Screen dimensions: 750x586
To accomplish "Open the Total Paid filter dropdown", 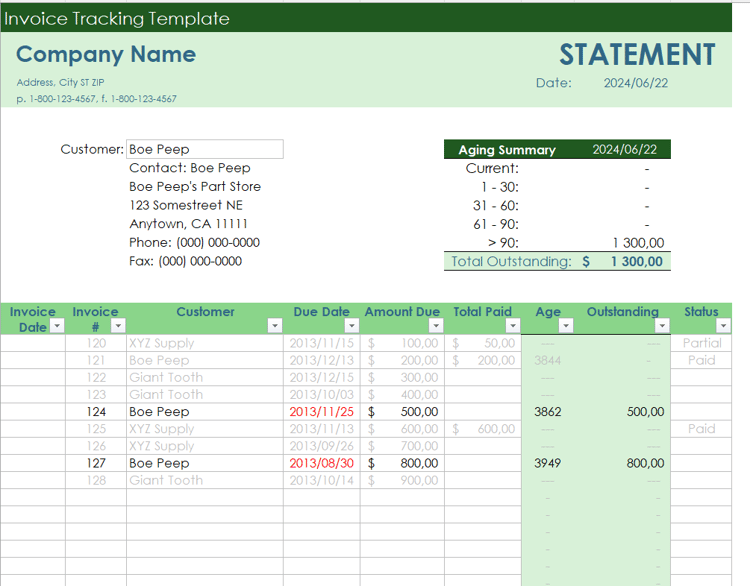I will point(513,326).
